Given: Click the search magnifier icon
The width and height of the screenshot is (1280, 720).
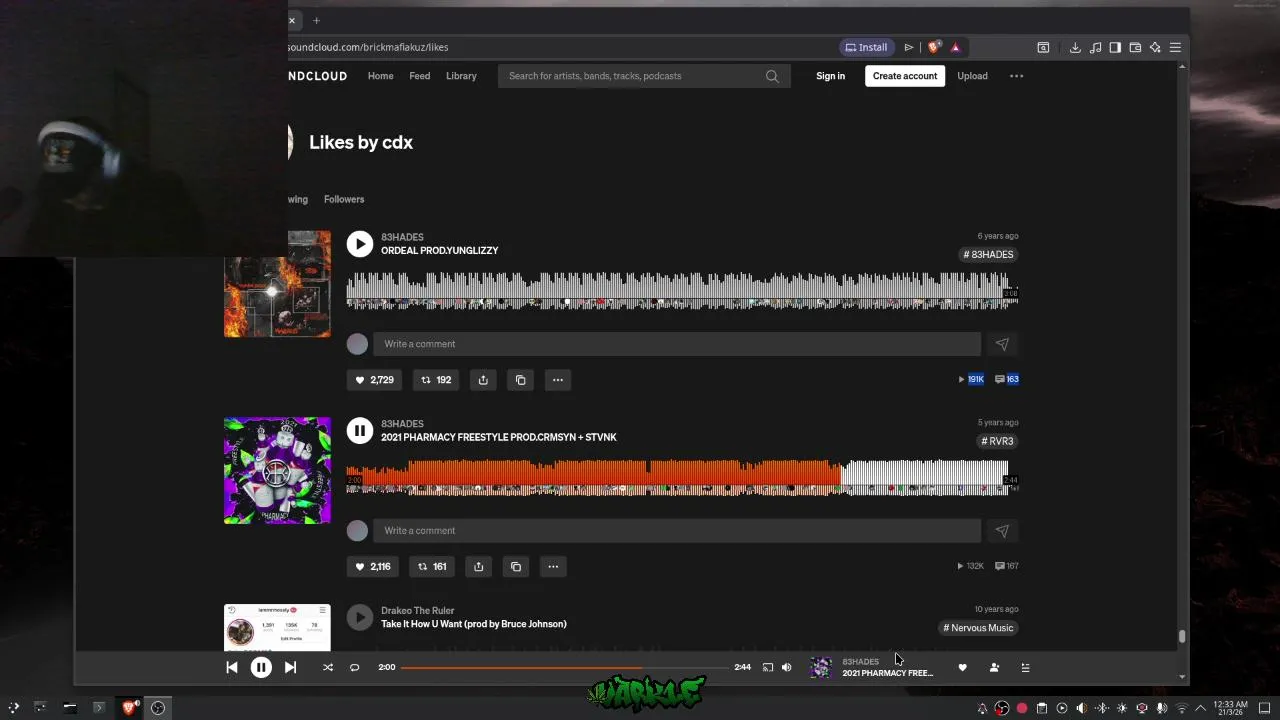Looking at the screenshot, I should (x=772, y=76).
